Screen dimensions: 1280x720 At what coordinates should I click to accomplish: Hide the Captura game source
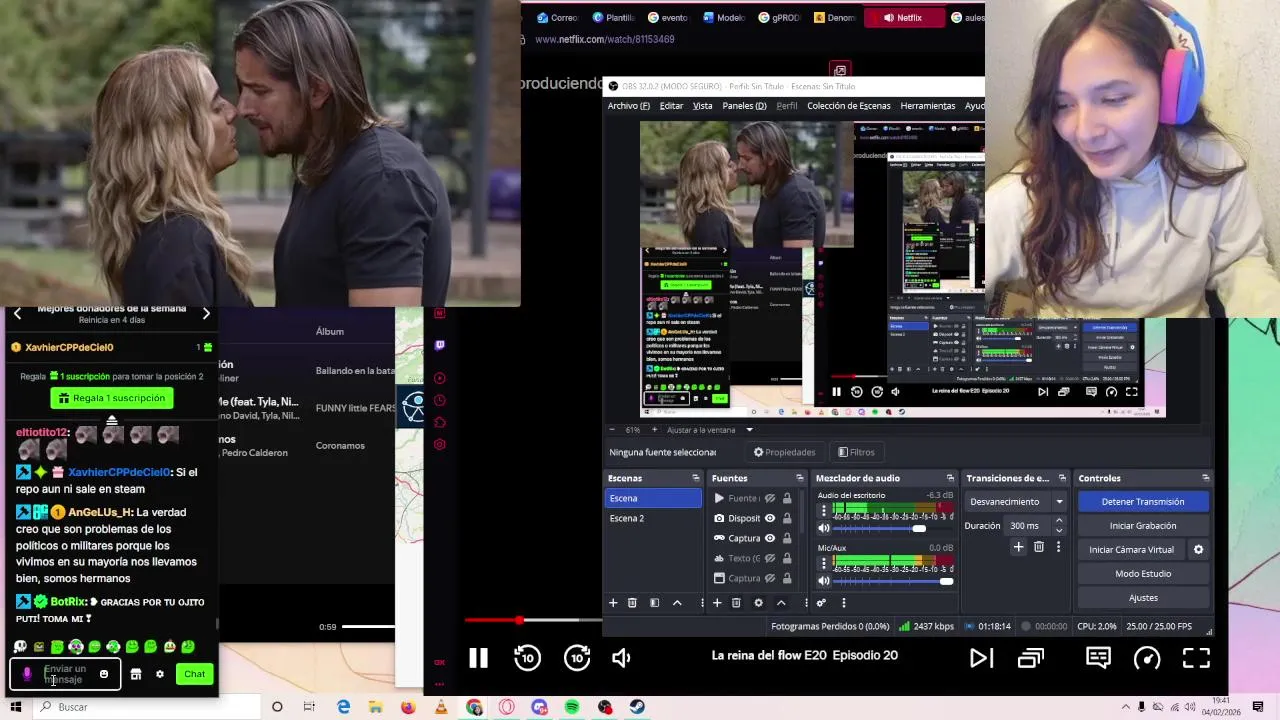coord(770,538)
